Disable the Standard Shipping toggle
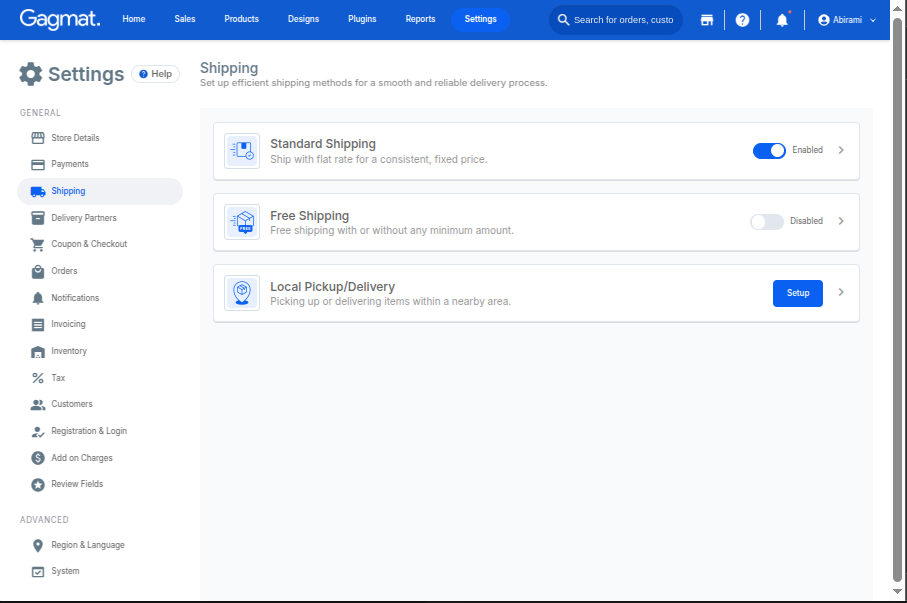 point(769,151)
